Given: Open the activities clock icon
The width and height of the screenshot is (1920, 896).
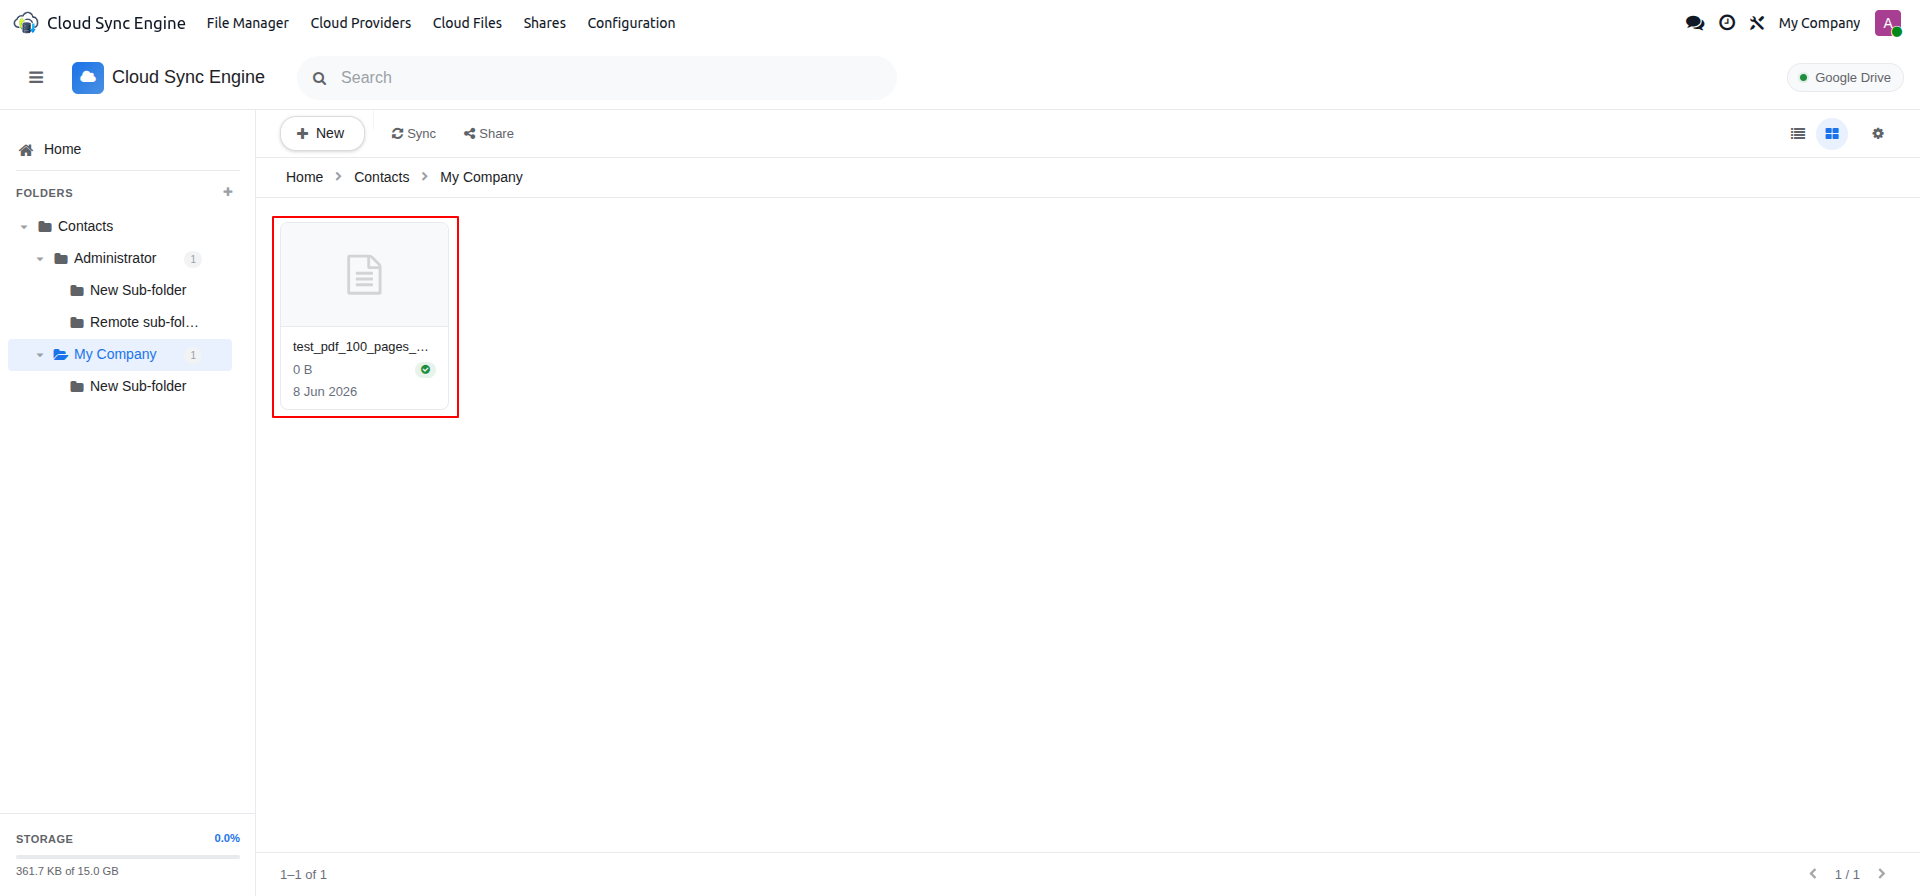Looking at the screenshot, I should click(1727, 23).
